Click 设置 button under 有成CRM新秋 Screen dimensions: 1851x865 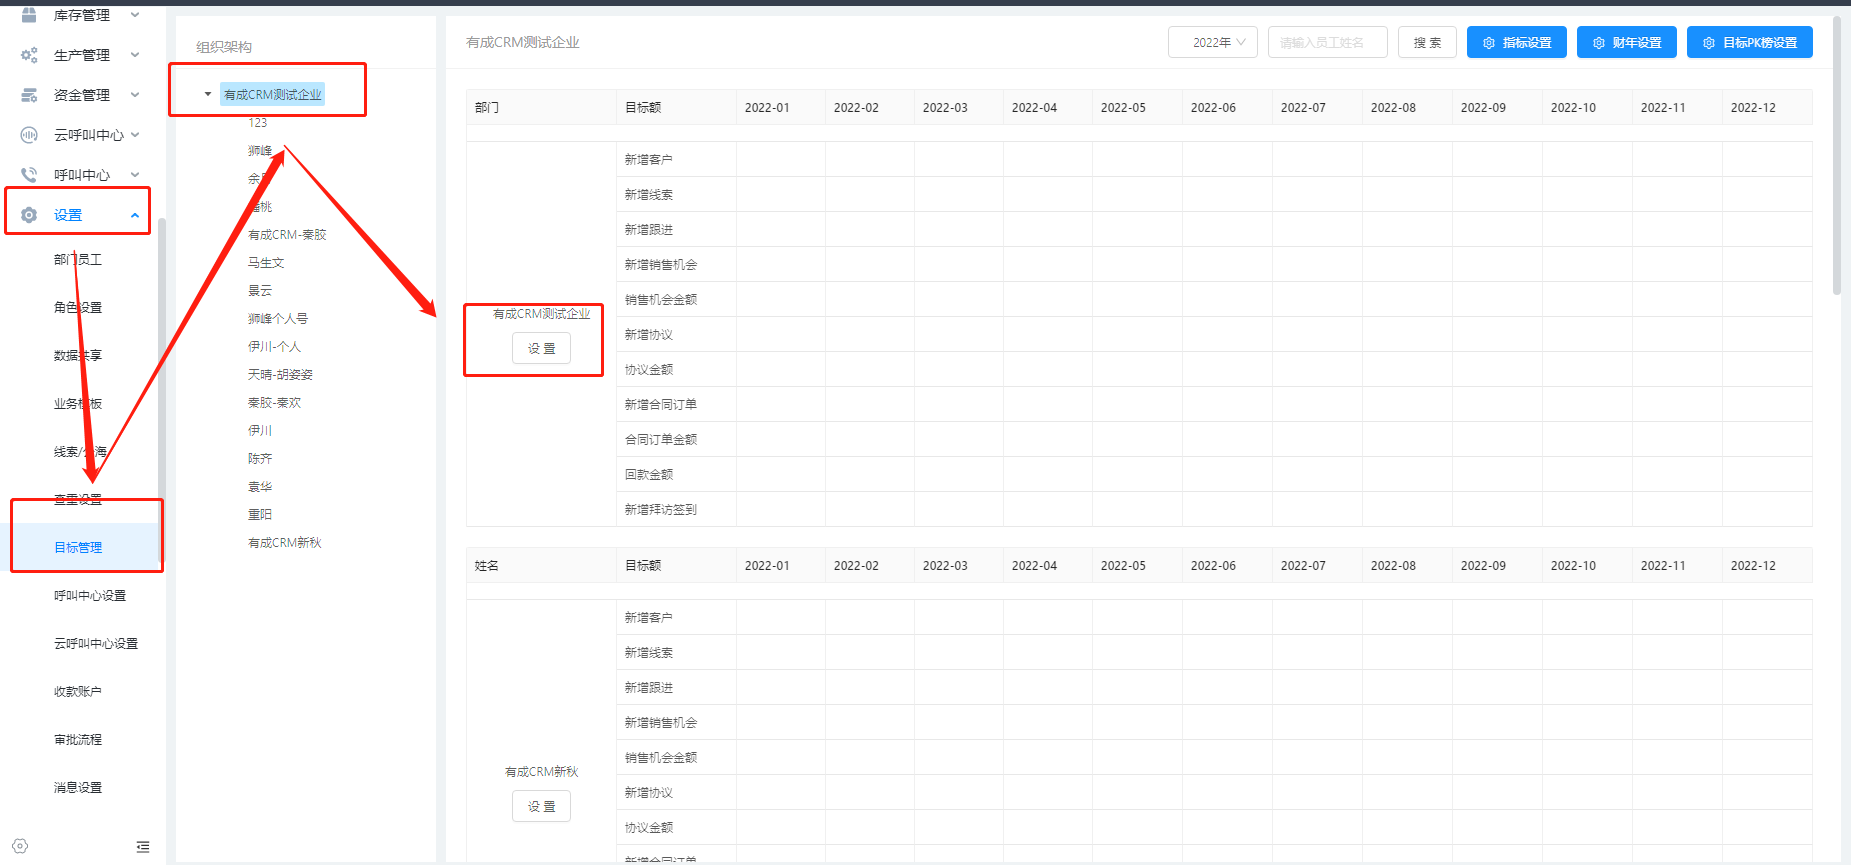[x=541, y=806]
